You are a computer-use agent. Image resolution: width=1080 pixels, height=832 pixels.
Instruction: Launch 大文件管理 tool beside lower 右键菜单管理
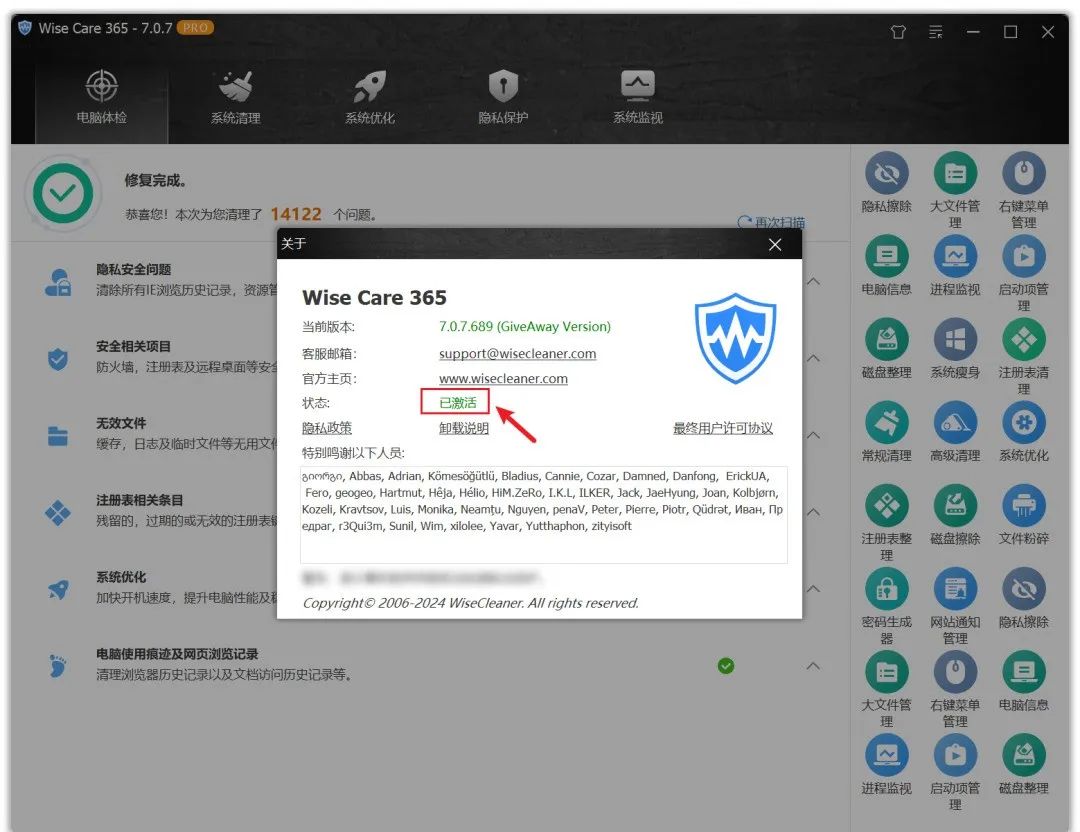click(886, 689)
